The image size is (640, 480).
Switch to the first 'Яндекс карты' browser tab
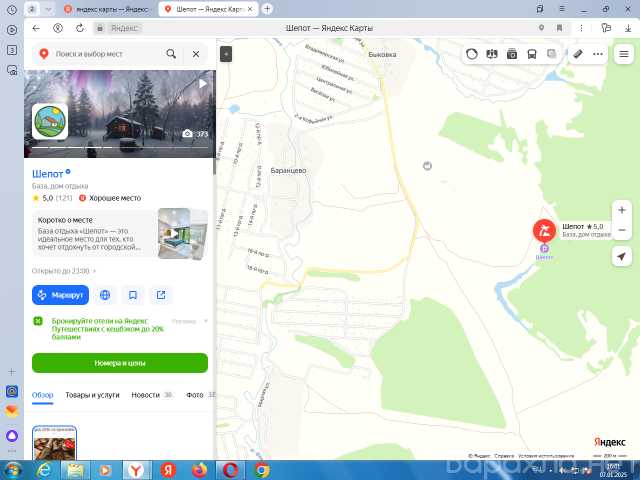click(x=108, y=9)
